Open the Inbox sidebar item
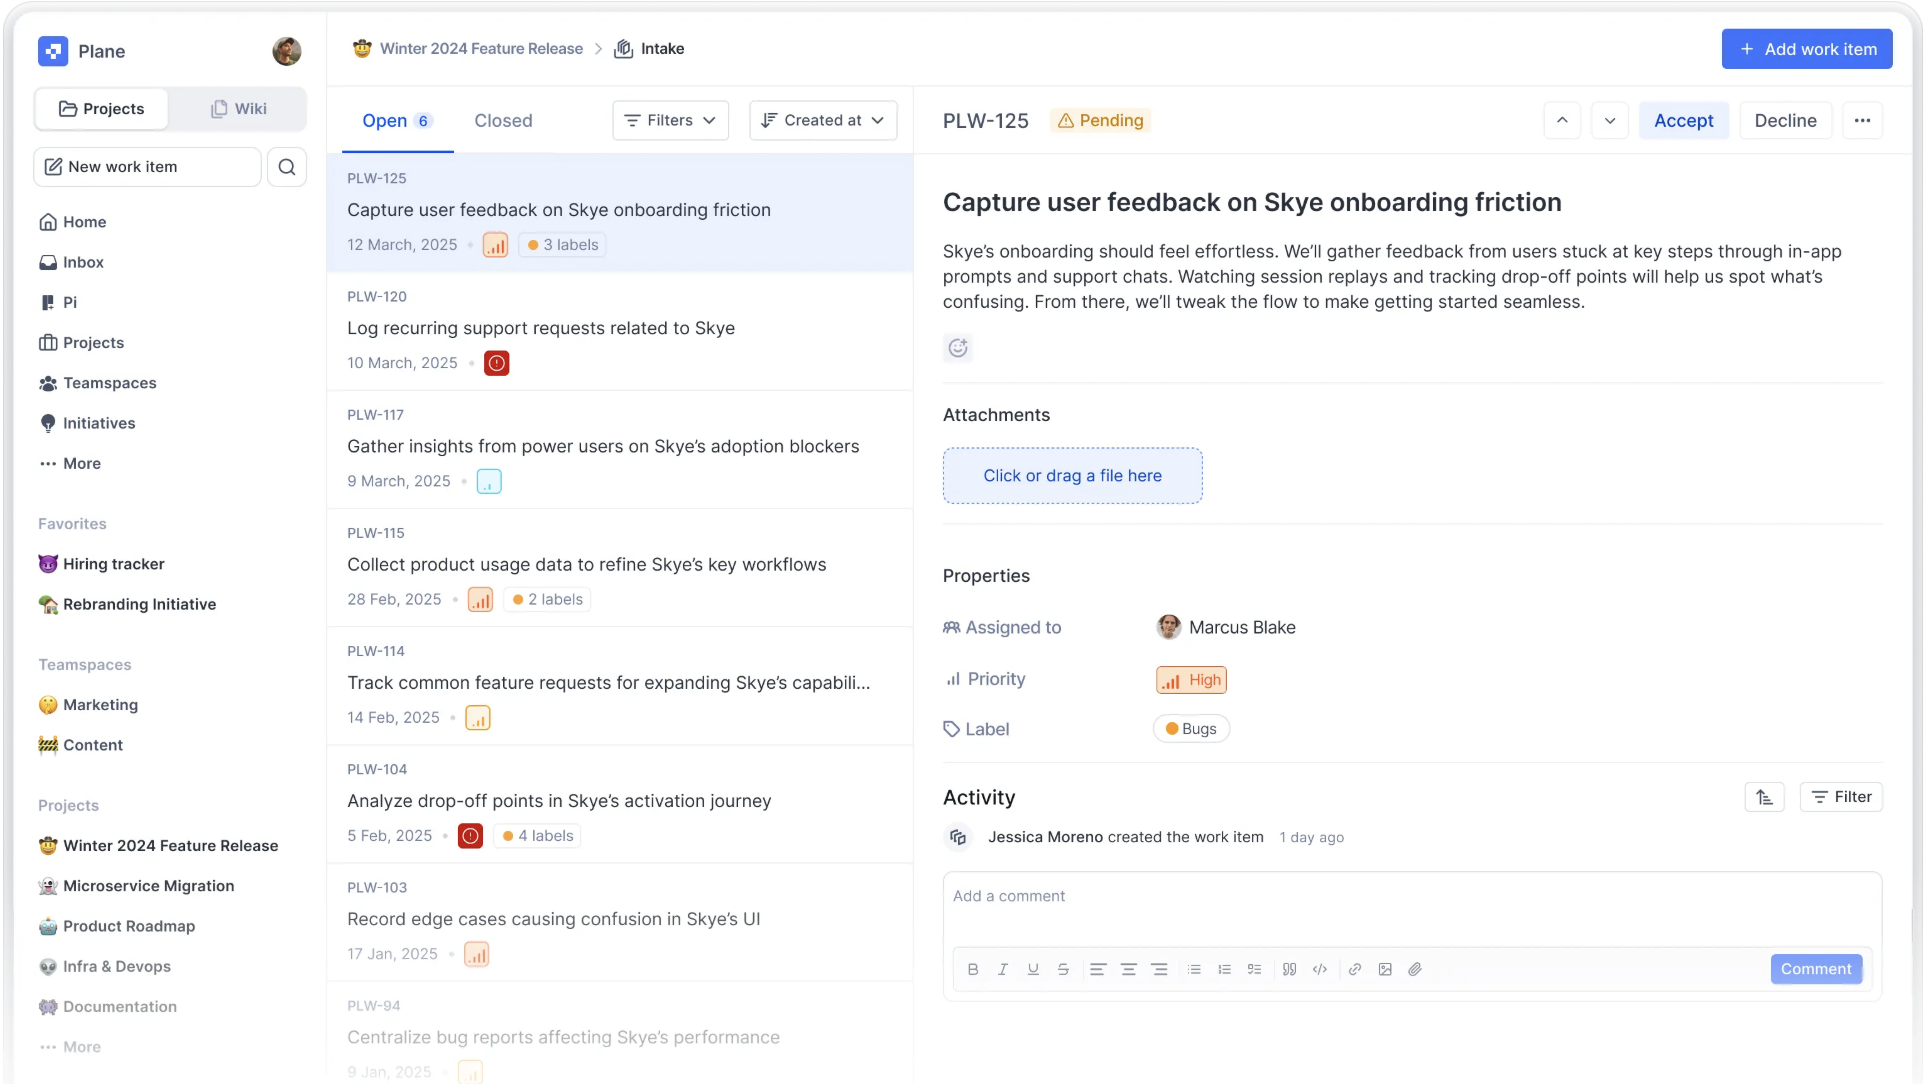1924x1084 pixels. point(83,262)
